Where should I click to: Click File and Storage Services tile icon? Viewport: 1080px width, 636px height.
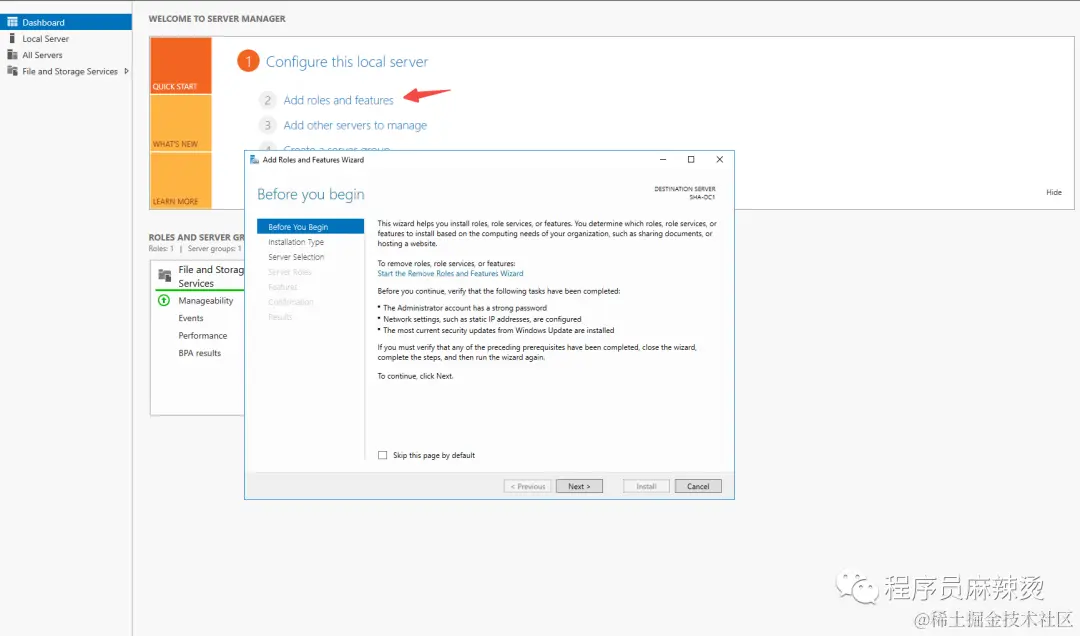[165, 276]
